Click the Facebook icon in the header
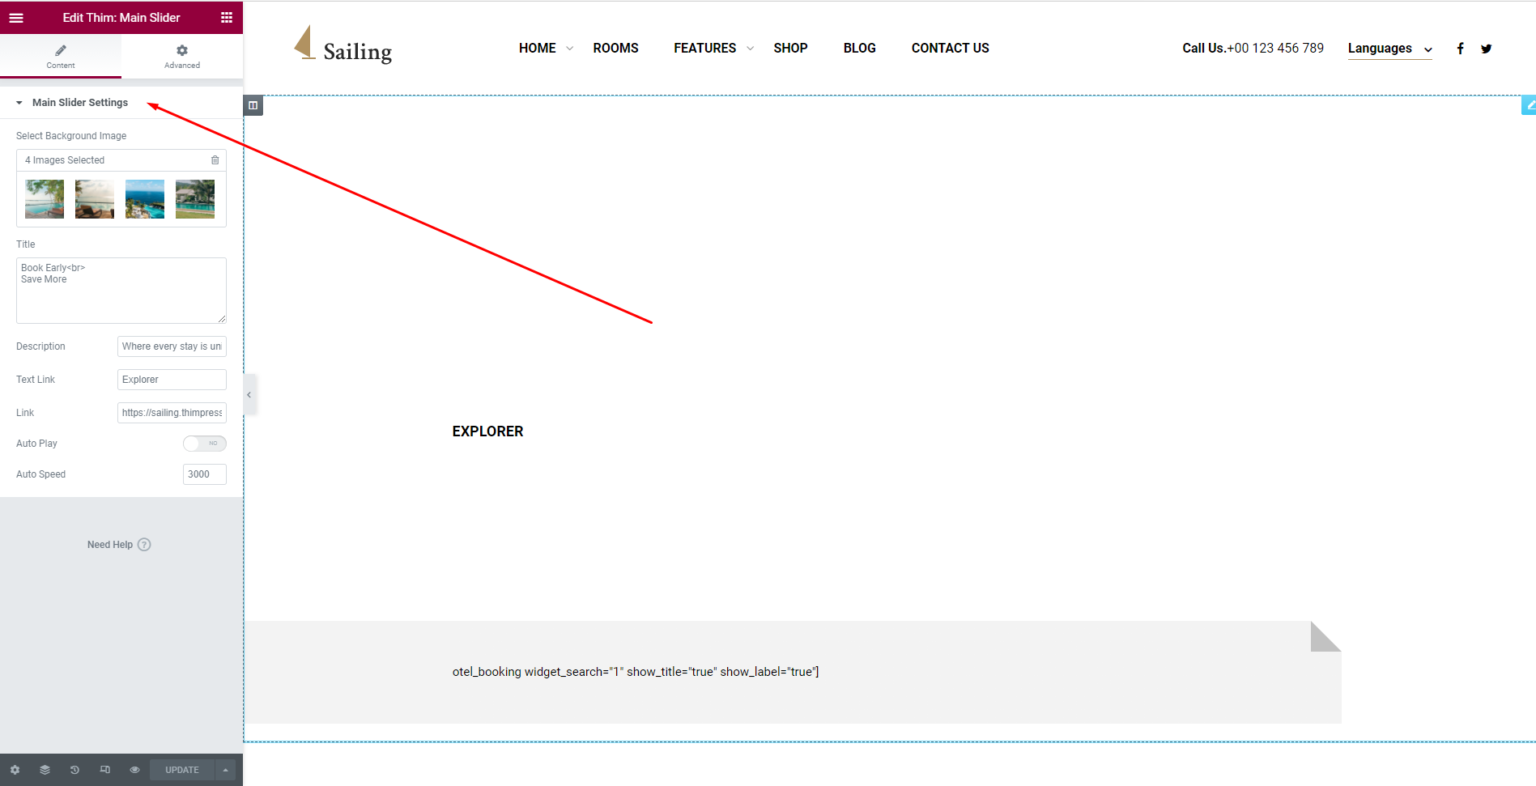 1460,48
